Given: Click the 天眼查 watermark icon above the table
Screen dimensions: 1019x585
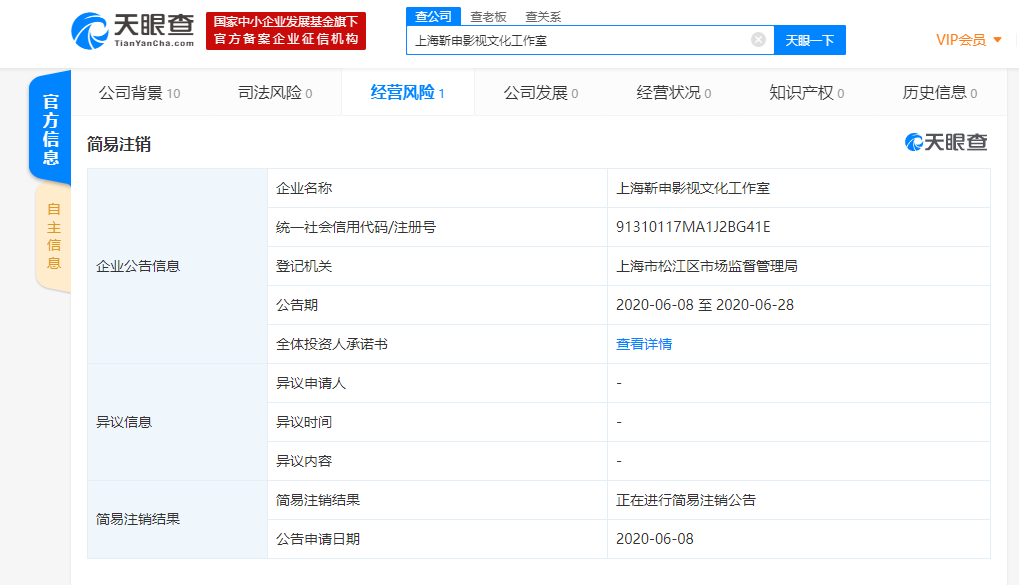Looking at the screenshot, I should 914,142.
